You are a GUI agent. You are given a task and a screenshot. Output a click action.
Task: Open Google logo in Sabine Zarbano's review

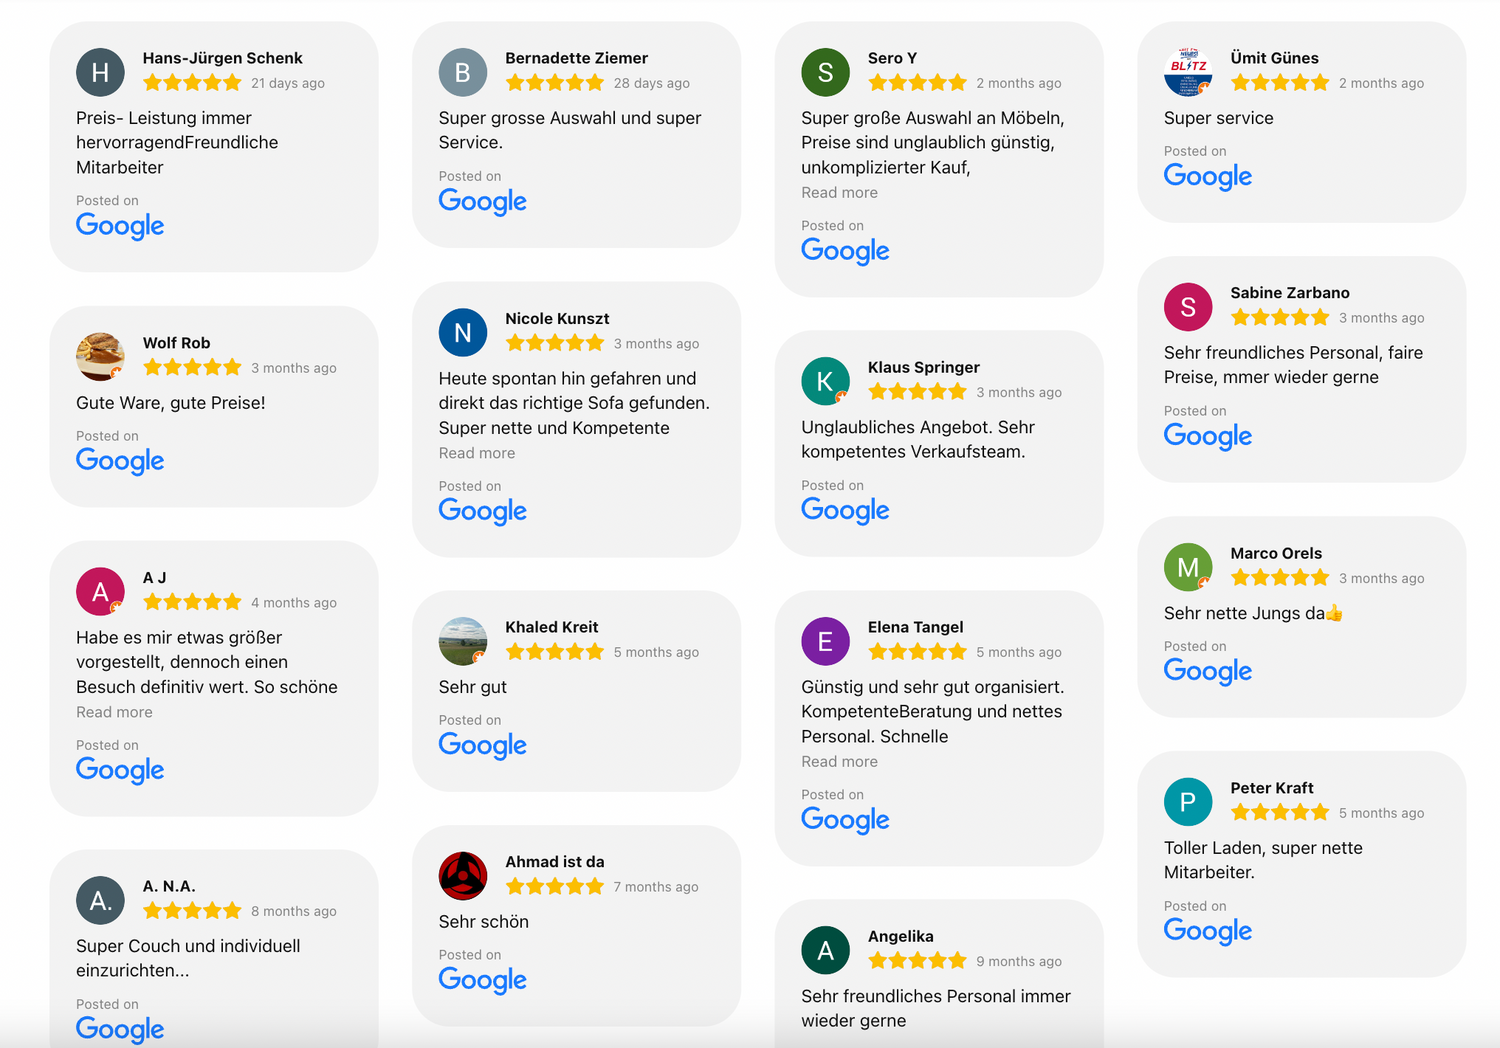pos(1207,436)
